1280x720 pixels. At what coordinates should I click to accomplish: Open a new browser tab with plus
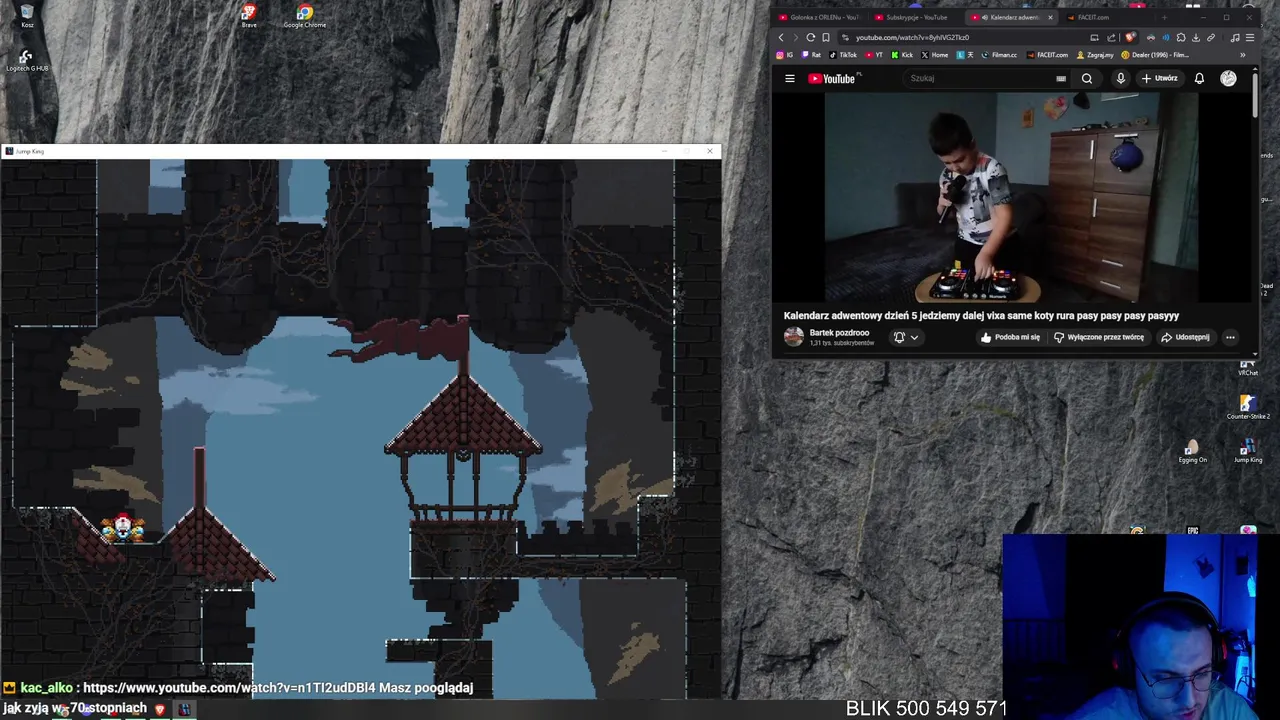(1164, 17)
